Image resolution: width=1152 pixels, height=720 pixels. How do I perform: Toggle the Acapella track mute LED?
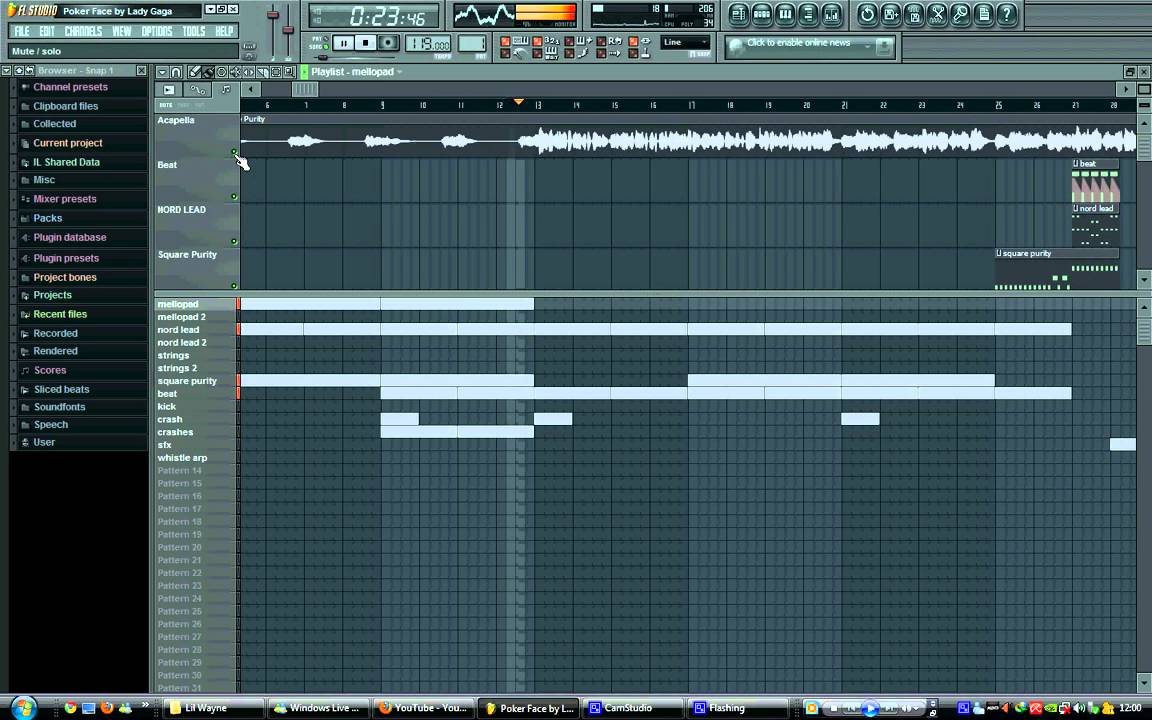234,152
